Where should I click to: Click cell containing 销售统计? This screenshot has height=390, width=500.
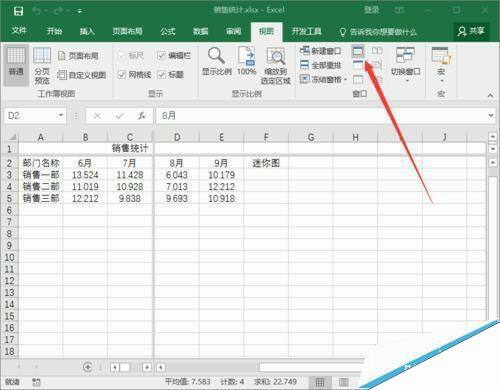(130, 148)
